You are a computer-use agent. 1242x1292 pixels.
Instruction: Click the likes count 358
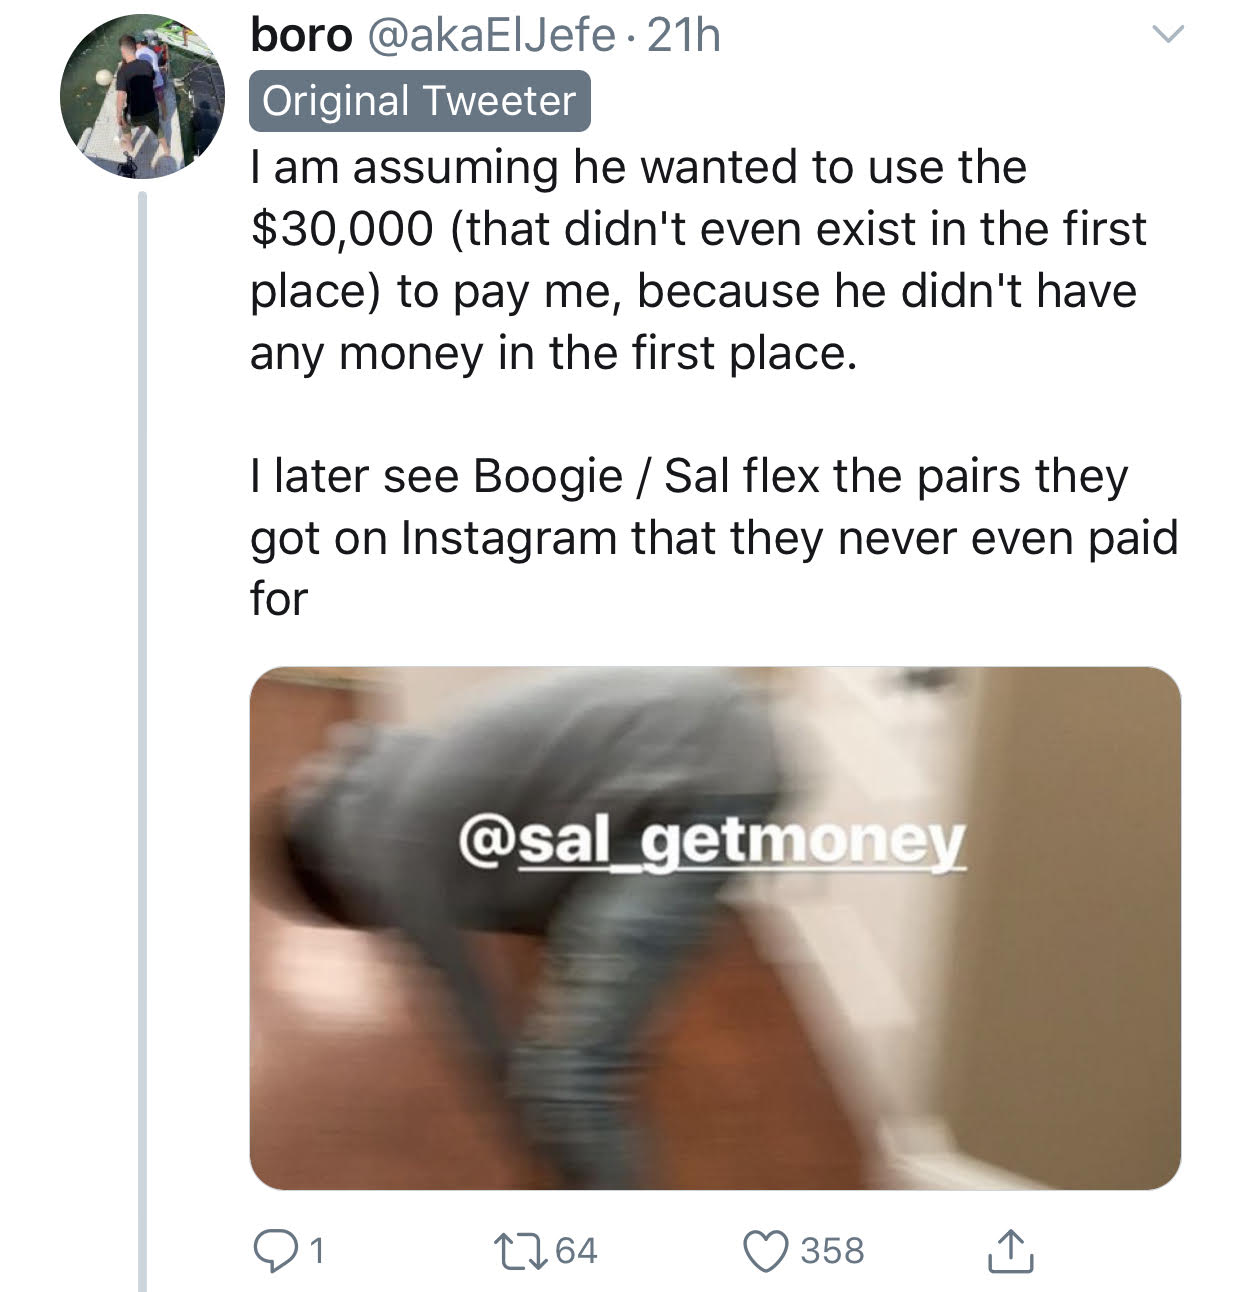(x=832, y=1250)
